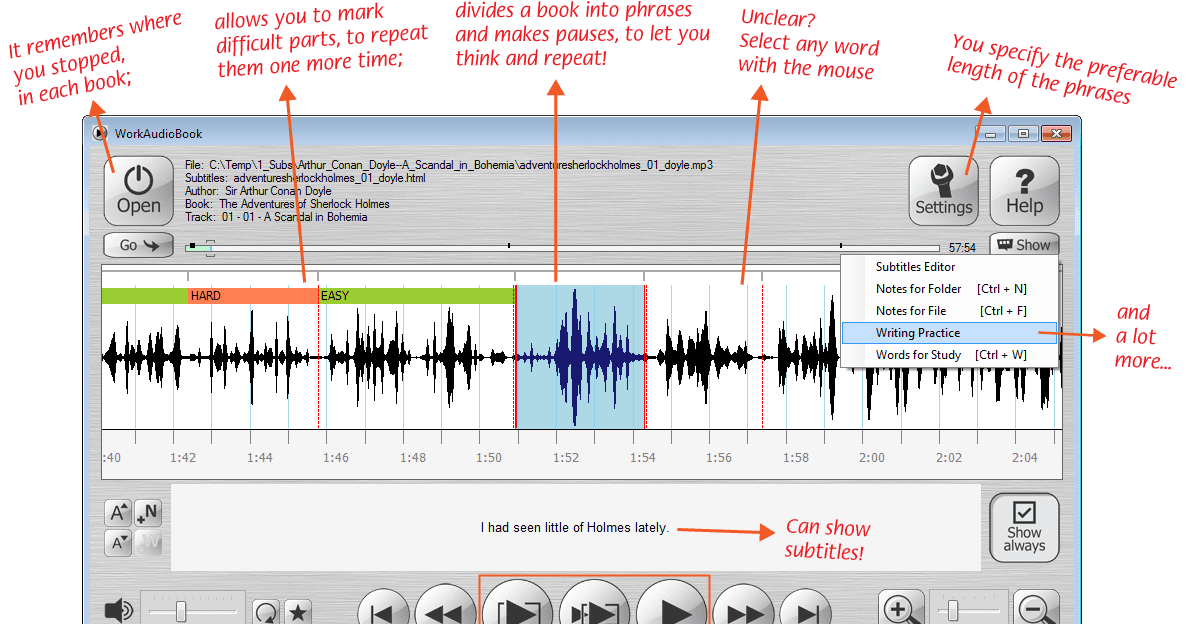Click the Author: Sir Arthur Conan Doyle line
The height and width of the screenshot is (624, 1190).
click(x=258, y=191)
